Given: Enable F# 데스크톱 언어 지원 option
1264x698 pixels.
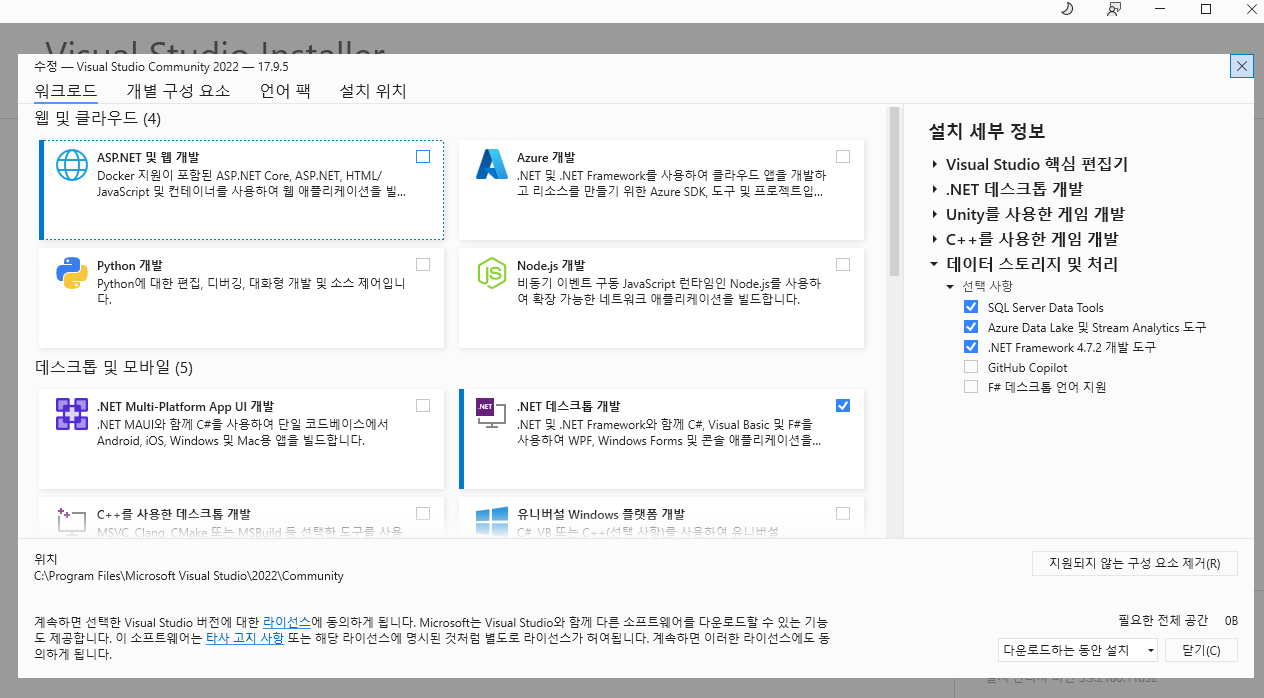Looking at the screenshot, I should pyautogui.click(x=971, y=387).
